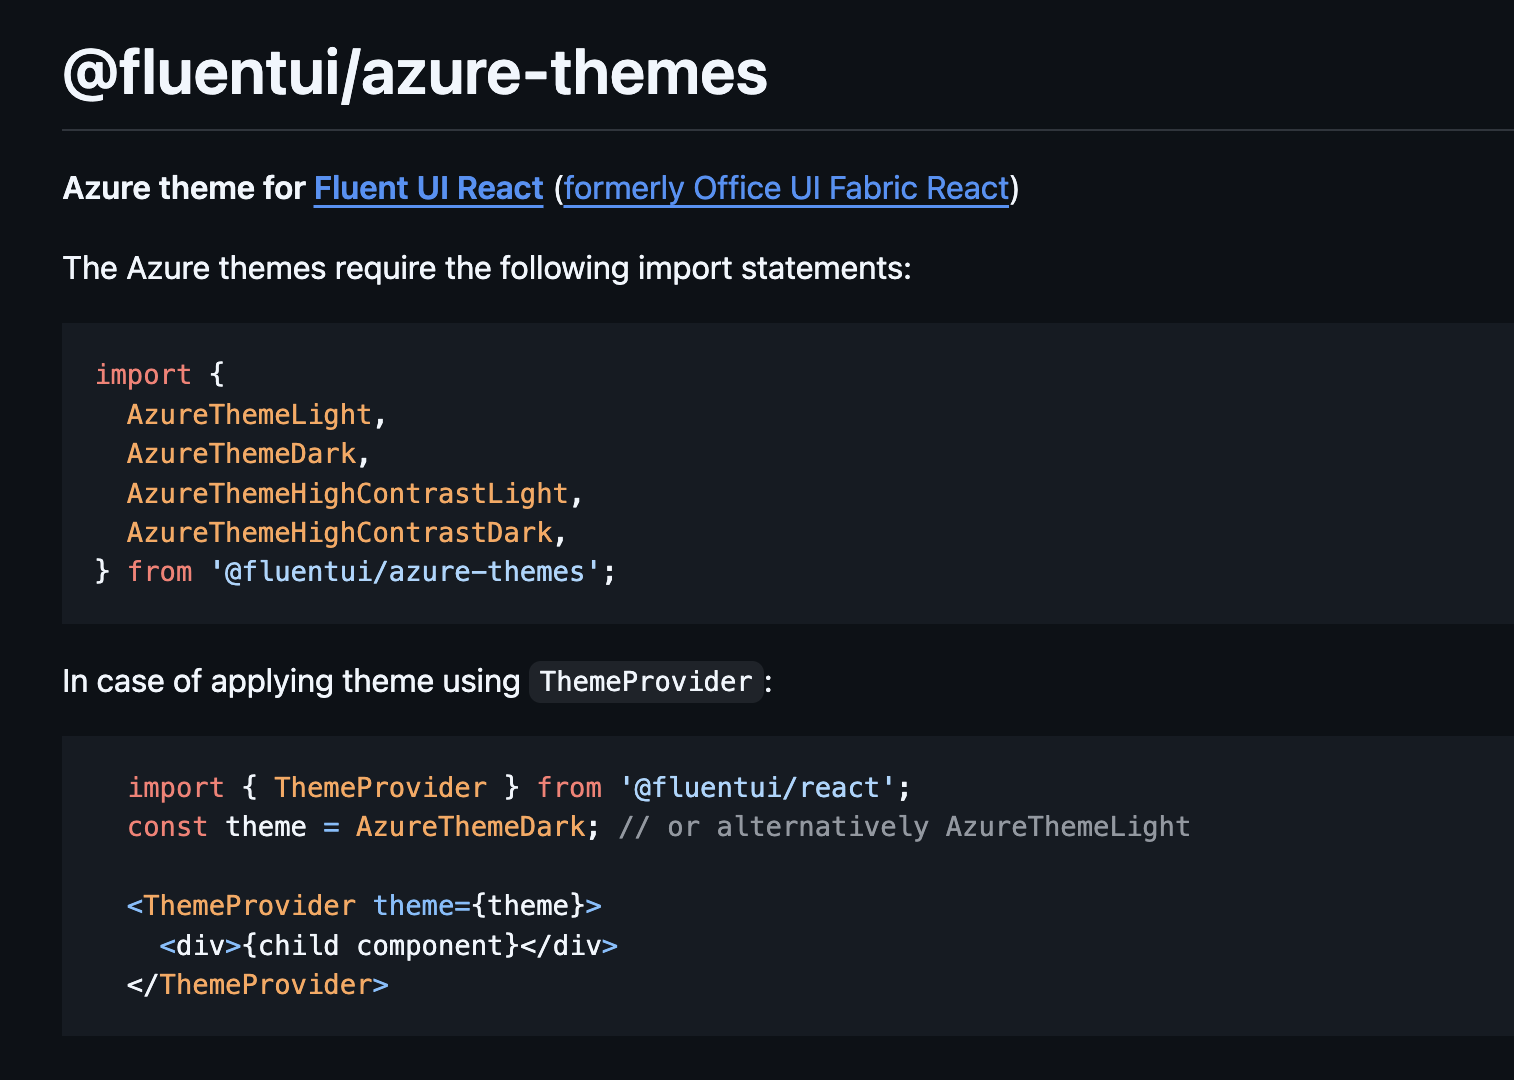Click "AzureThemeHighContrastLight," in the code block
Screen dimensions: 1514x1080
click(355, 493)
